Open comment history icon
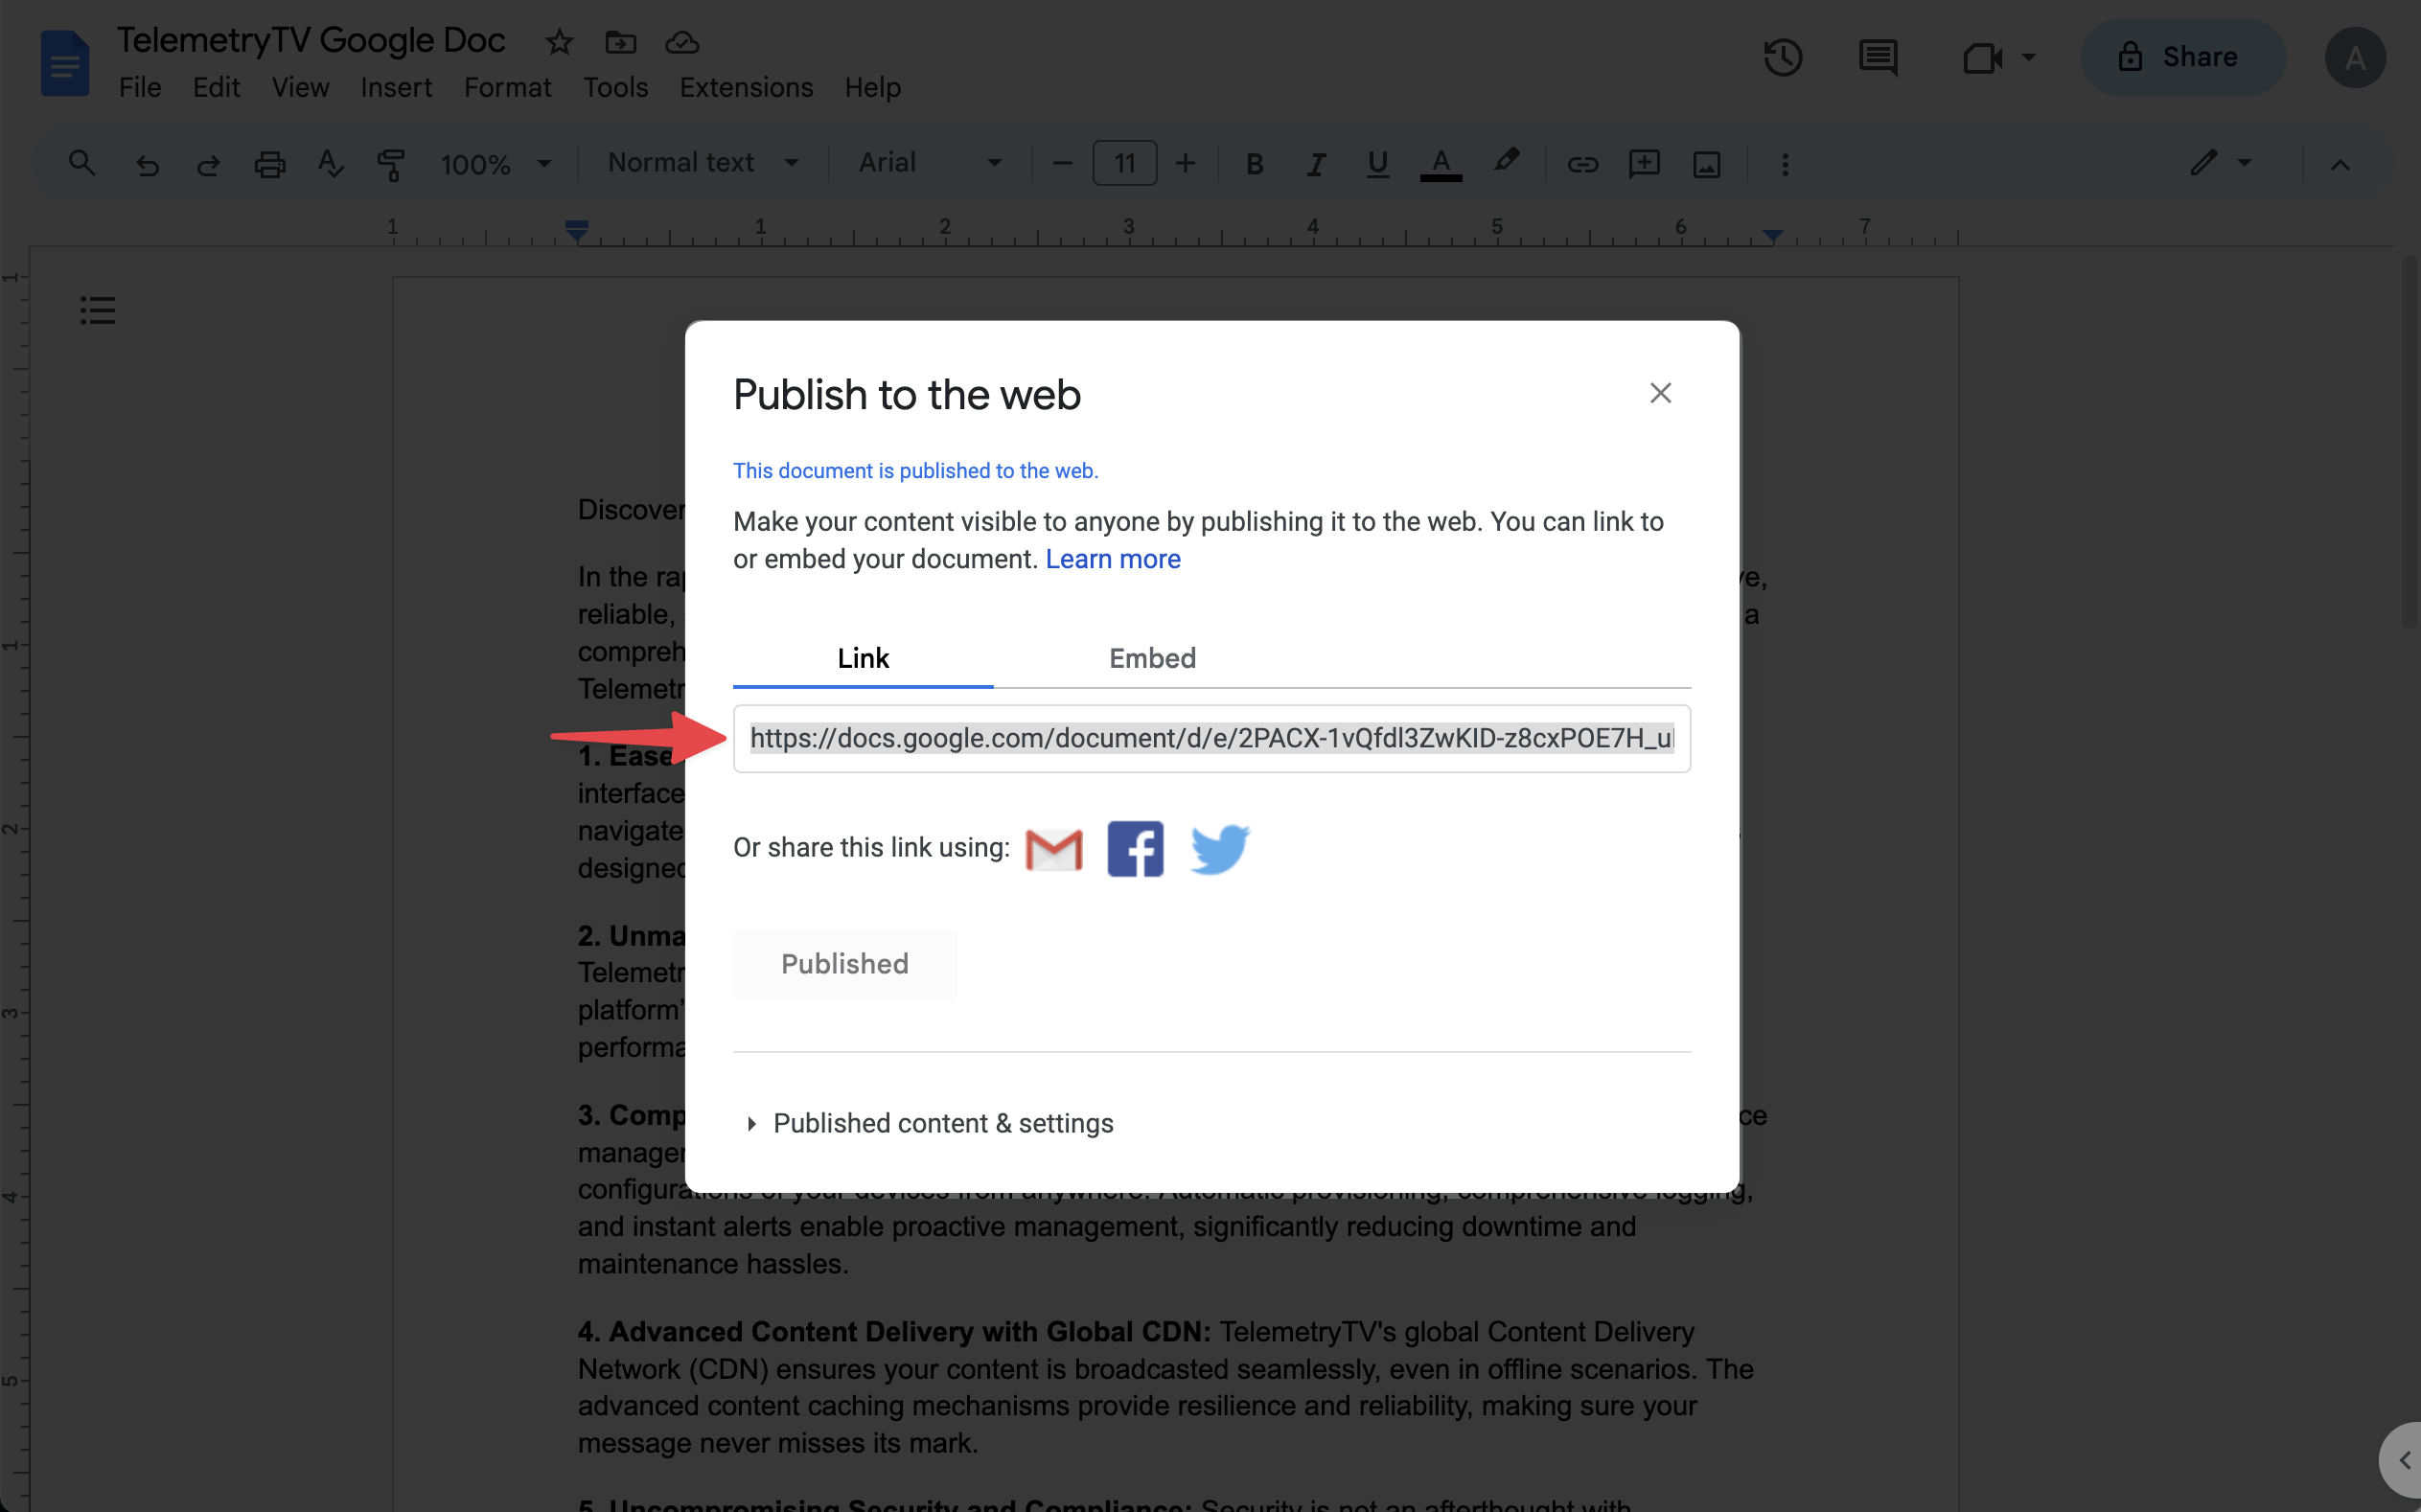 1877,57
